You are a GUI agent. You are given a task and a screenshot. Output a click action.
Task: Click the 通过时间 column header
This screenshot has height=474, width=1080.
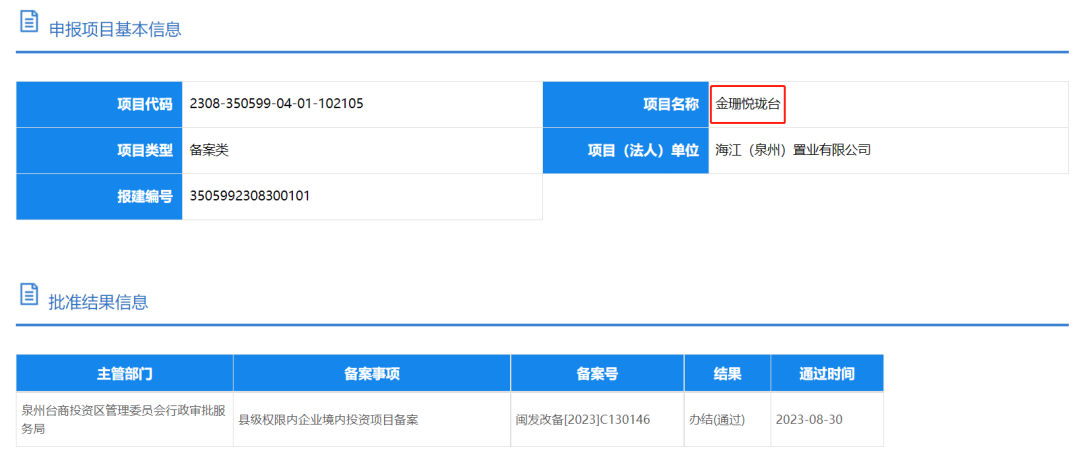827,373
